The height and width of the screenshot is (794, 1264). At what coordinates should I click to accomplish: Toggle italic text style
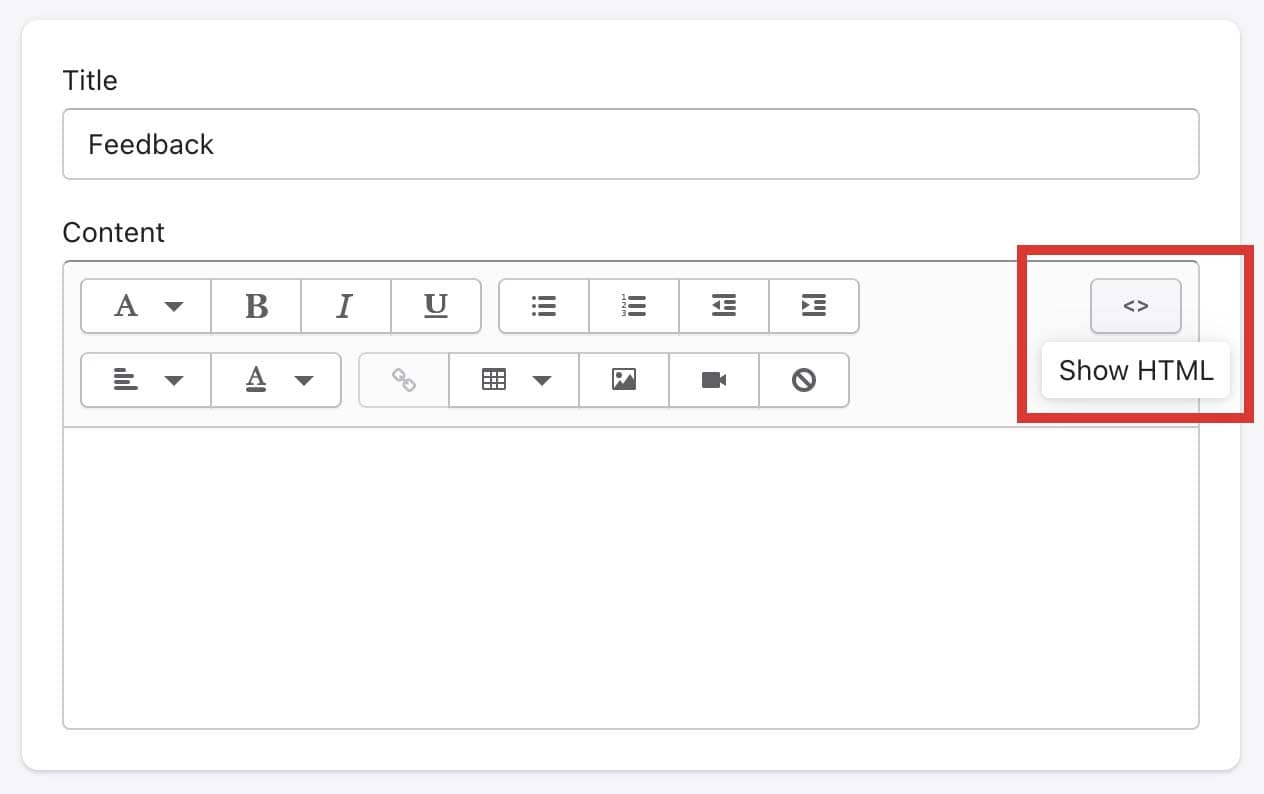[345, 306]
